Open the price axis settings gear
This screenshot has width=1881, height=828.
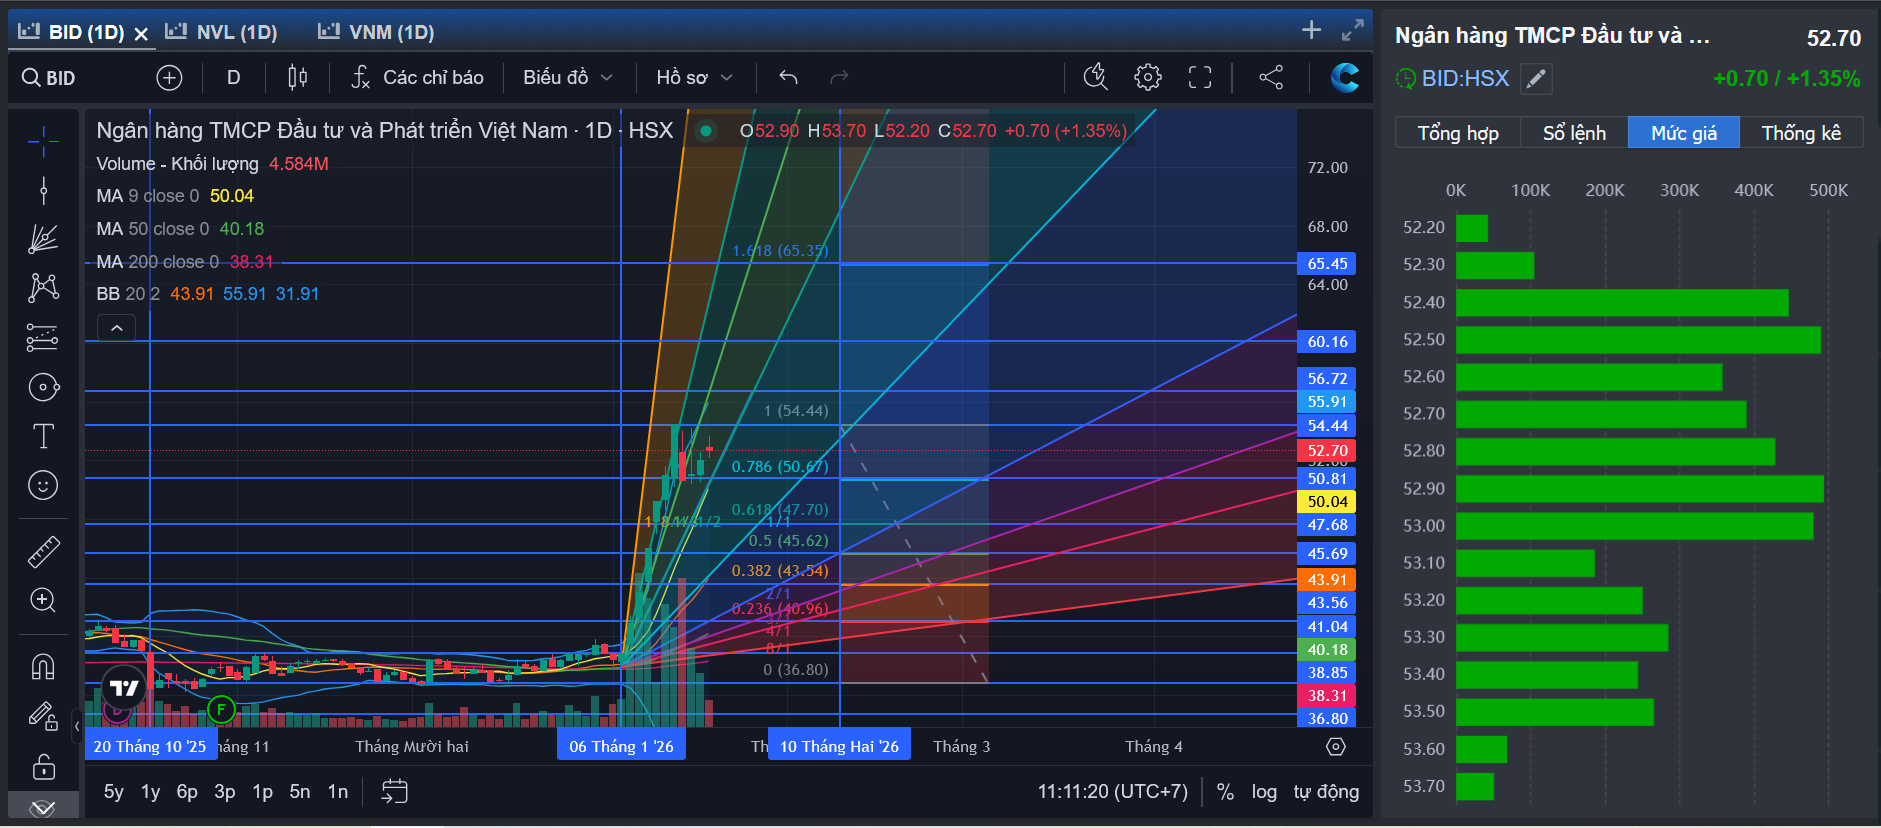(x=1335, y=747)
